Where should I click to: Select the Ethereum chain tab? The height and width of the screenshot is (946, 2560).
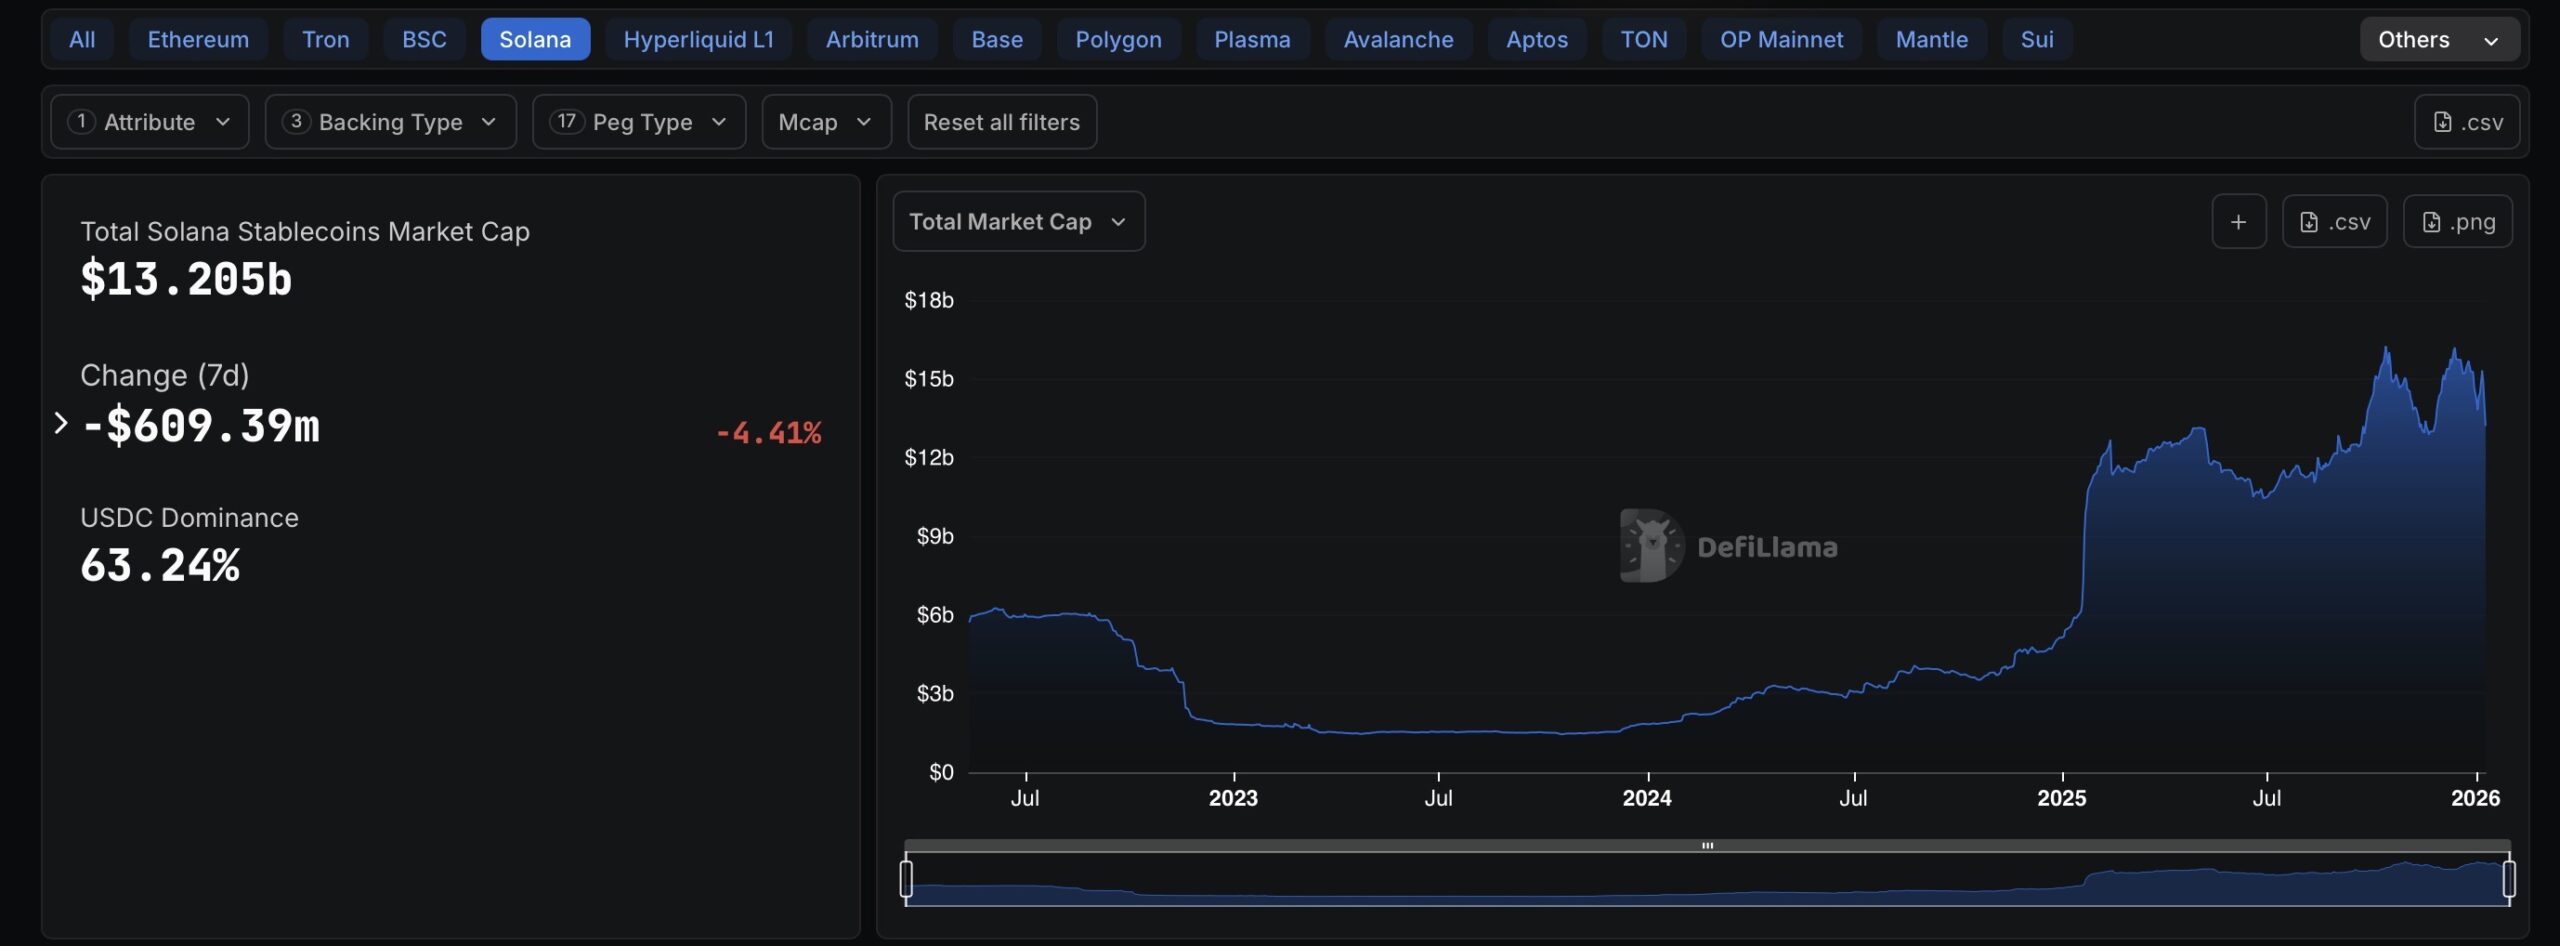click(x=198, y=39)
